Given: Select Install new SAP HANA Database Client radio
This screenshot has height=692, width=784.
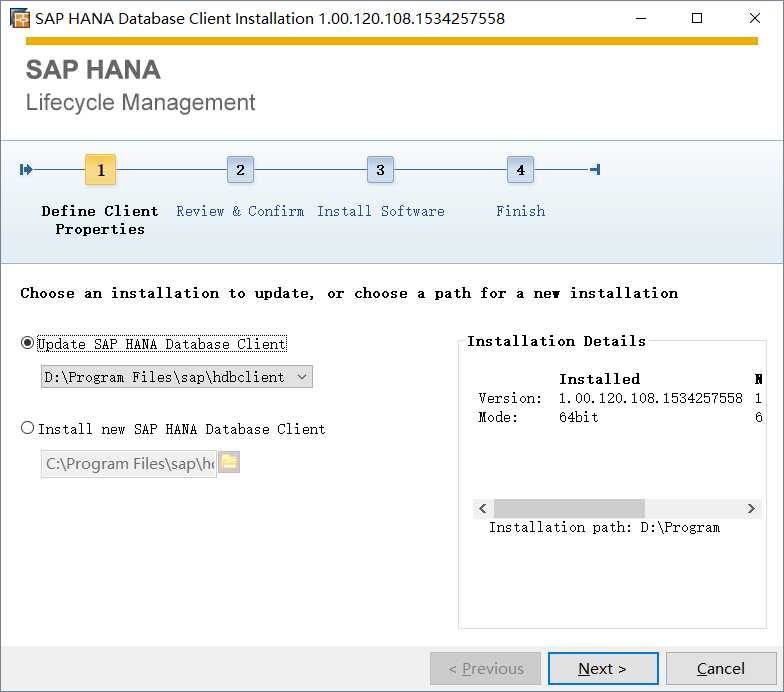Looking at the screenshot, I should (x=28, y=428).
